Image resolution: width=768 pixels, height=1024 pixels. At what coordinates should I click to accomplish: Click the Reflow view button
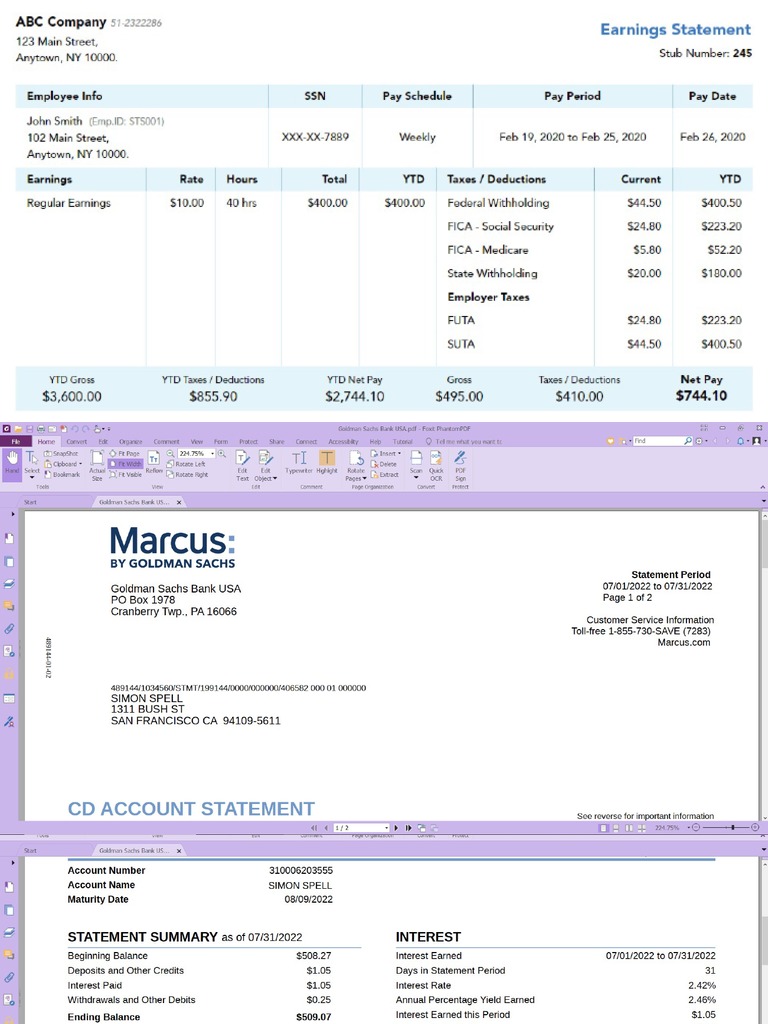(153, 462)
